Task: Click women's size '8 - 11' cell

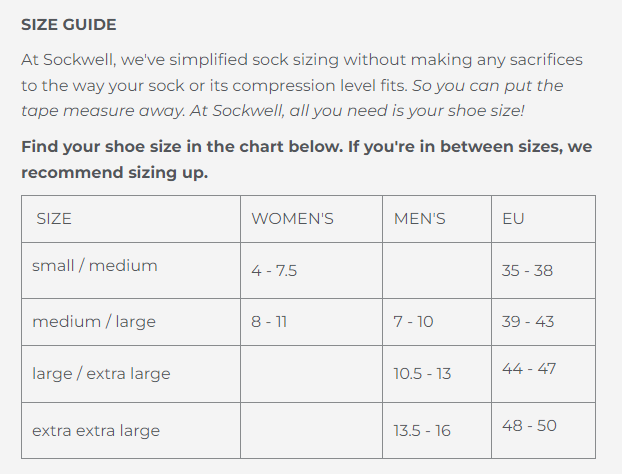Action: click(269, 322)
